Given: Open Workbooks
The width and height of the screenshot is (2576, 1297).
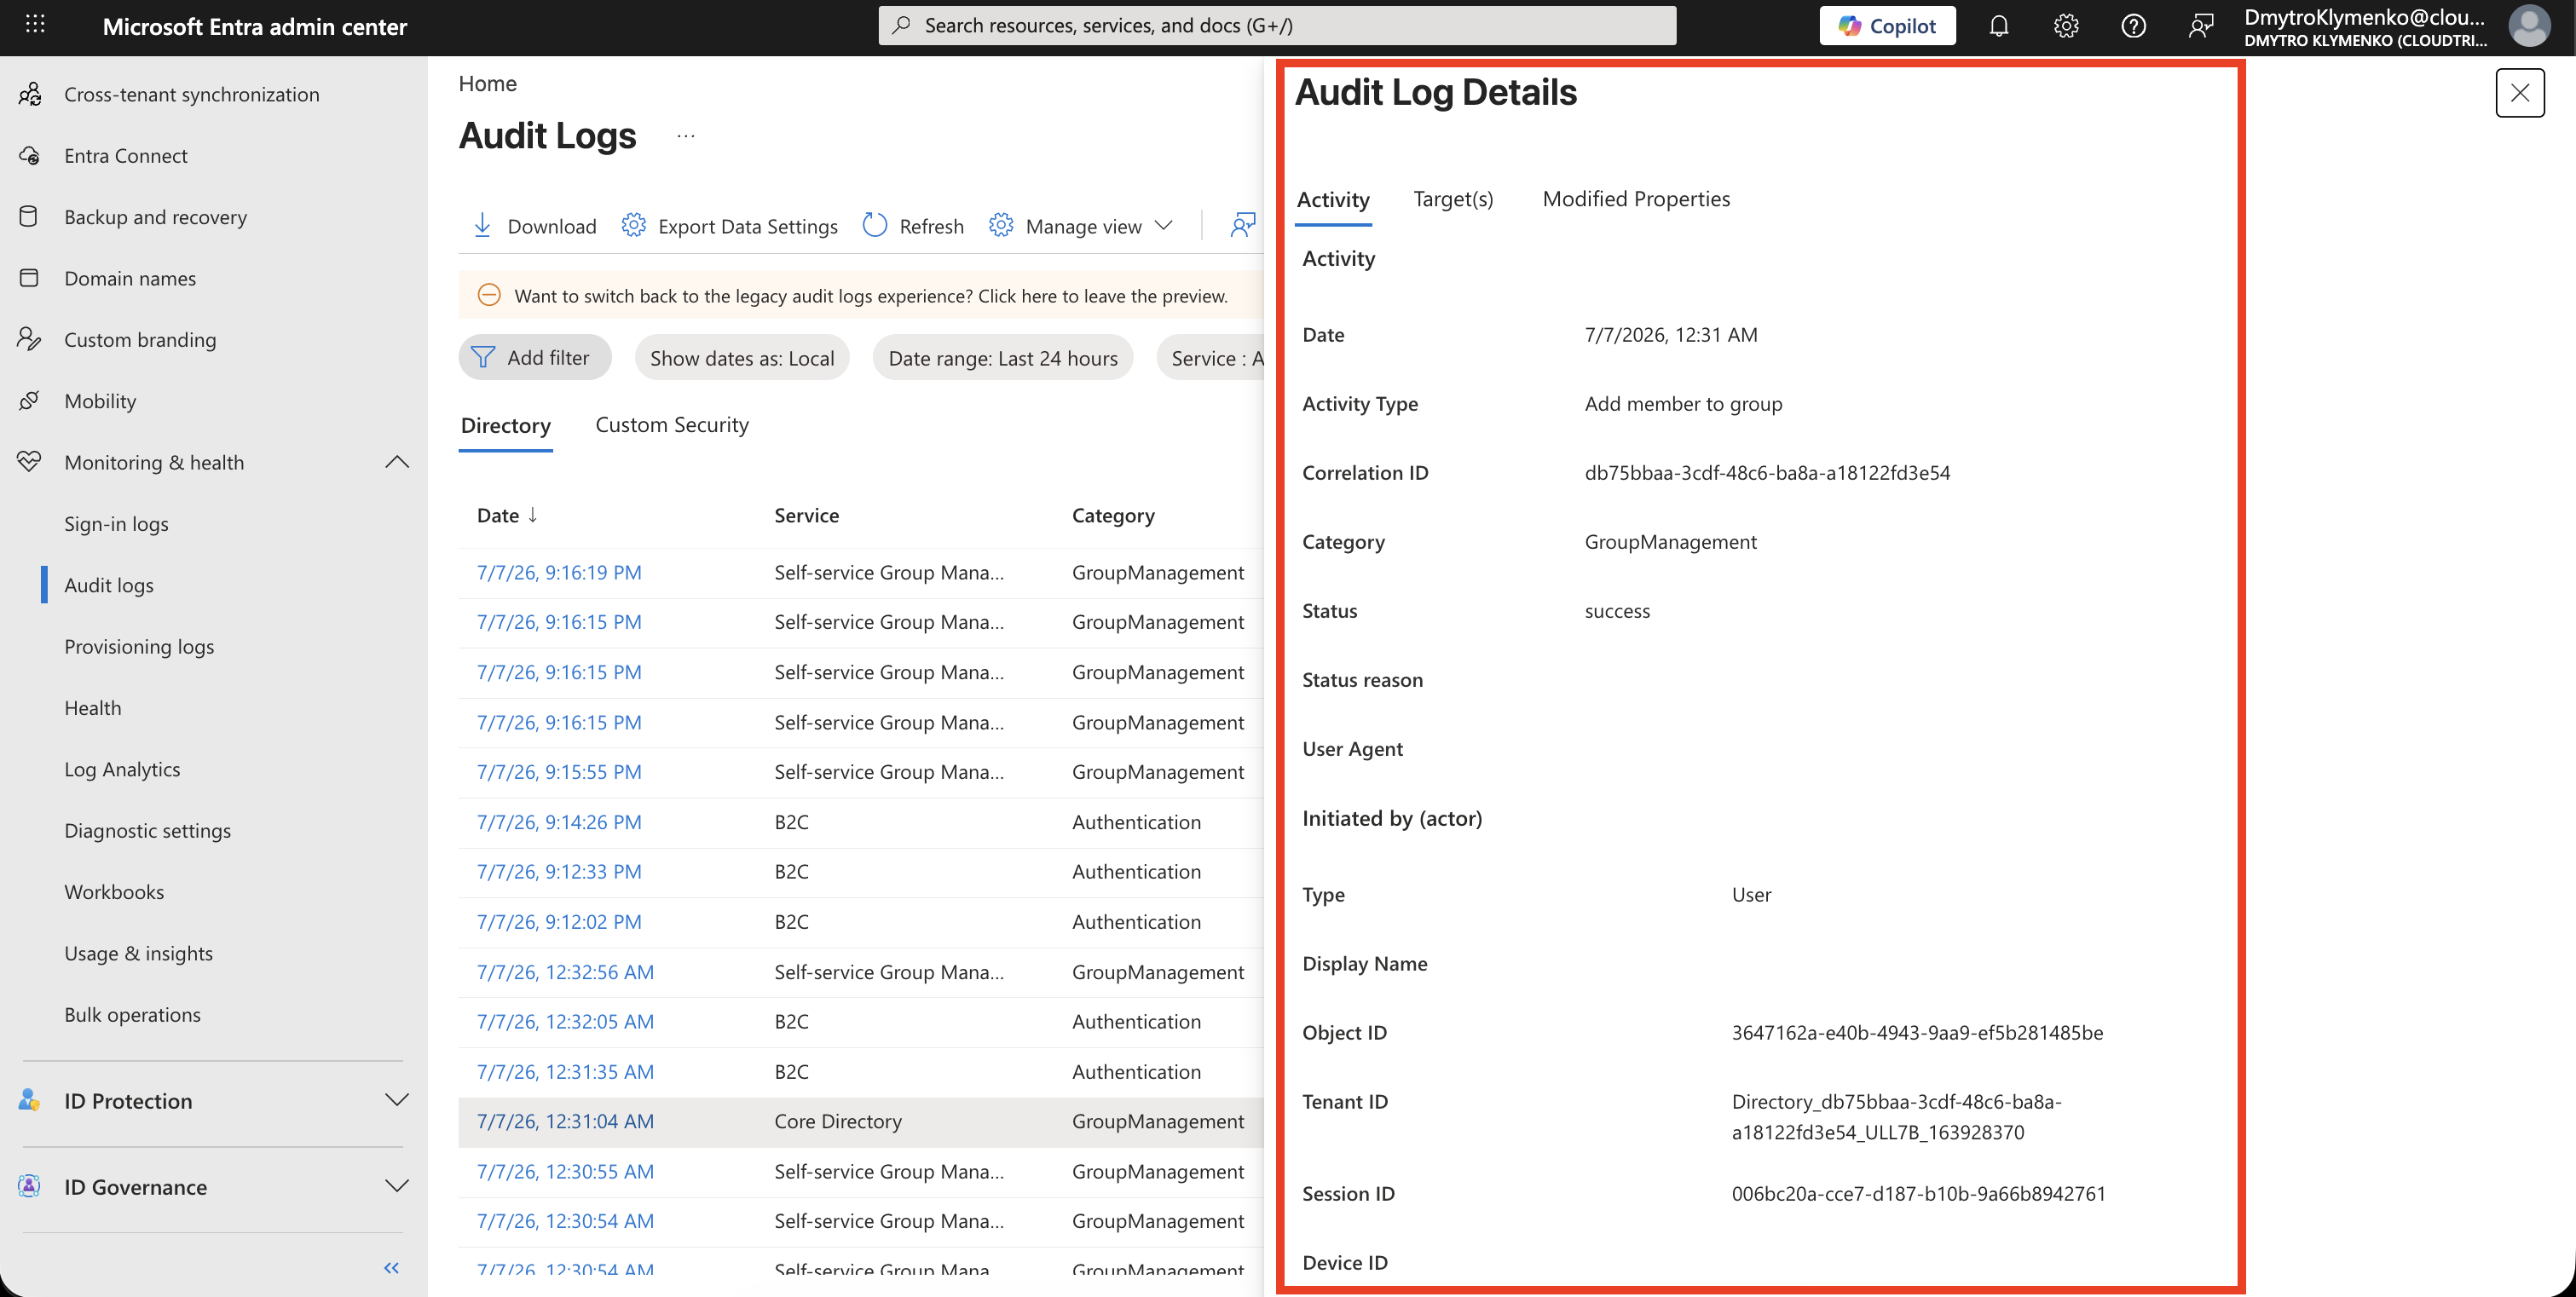Looking at the screenshot, I should tap(114, 892).
